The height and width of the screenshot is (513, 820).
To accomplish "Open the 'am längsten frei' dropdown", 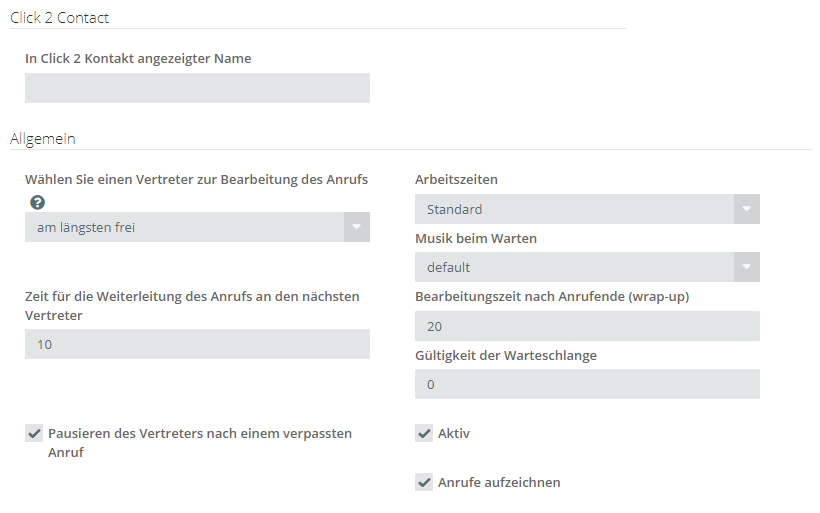I will (x=197, y=227).
